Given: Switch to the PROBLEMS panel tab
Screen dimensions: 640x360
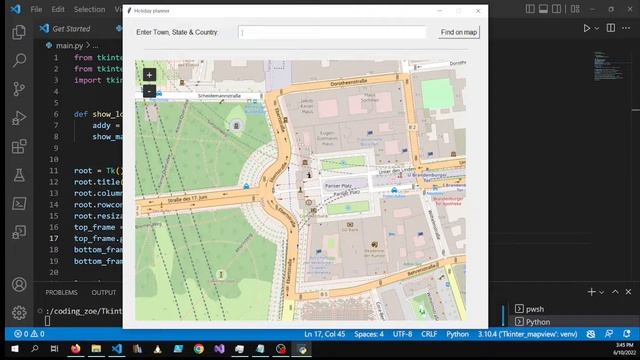Looking at the screenshot, I should pos(61,293).
